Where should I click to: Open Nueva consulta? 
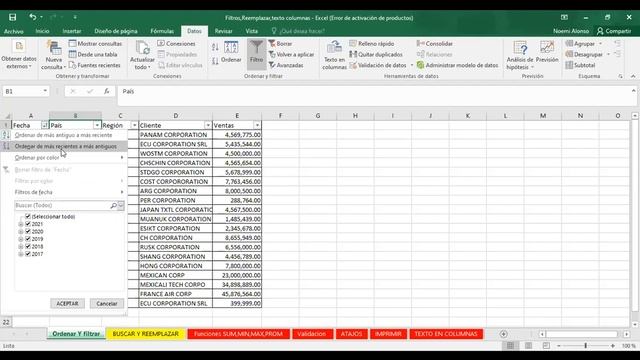(x=53, y=55)
